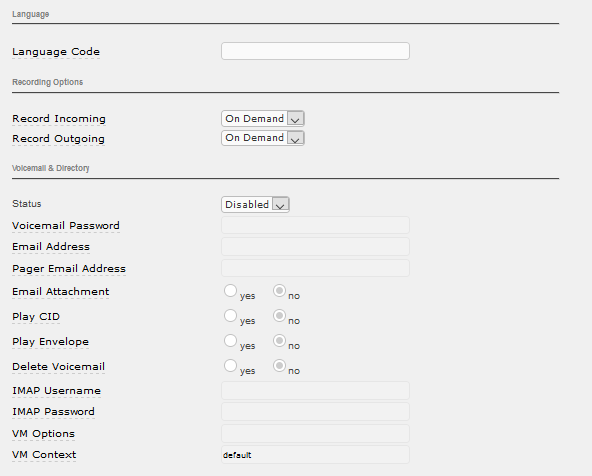Click the Pager Email Address field
Viewport: 592px width, 476px height.
(x=315, y=268)
